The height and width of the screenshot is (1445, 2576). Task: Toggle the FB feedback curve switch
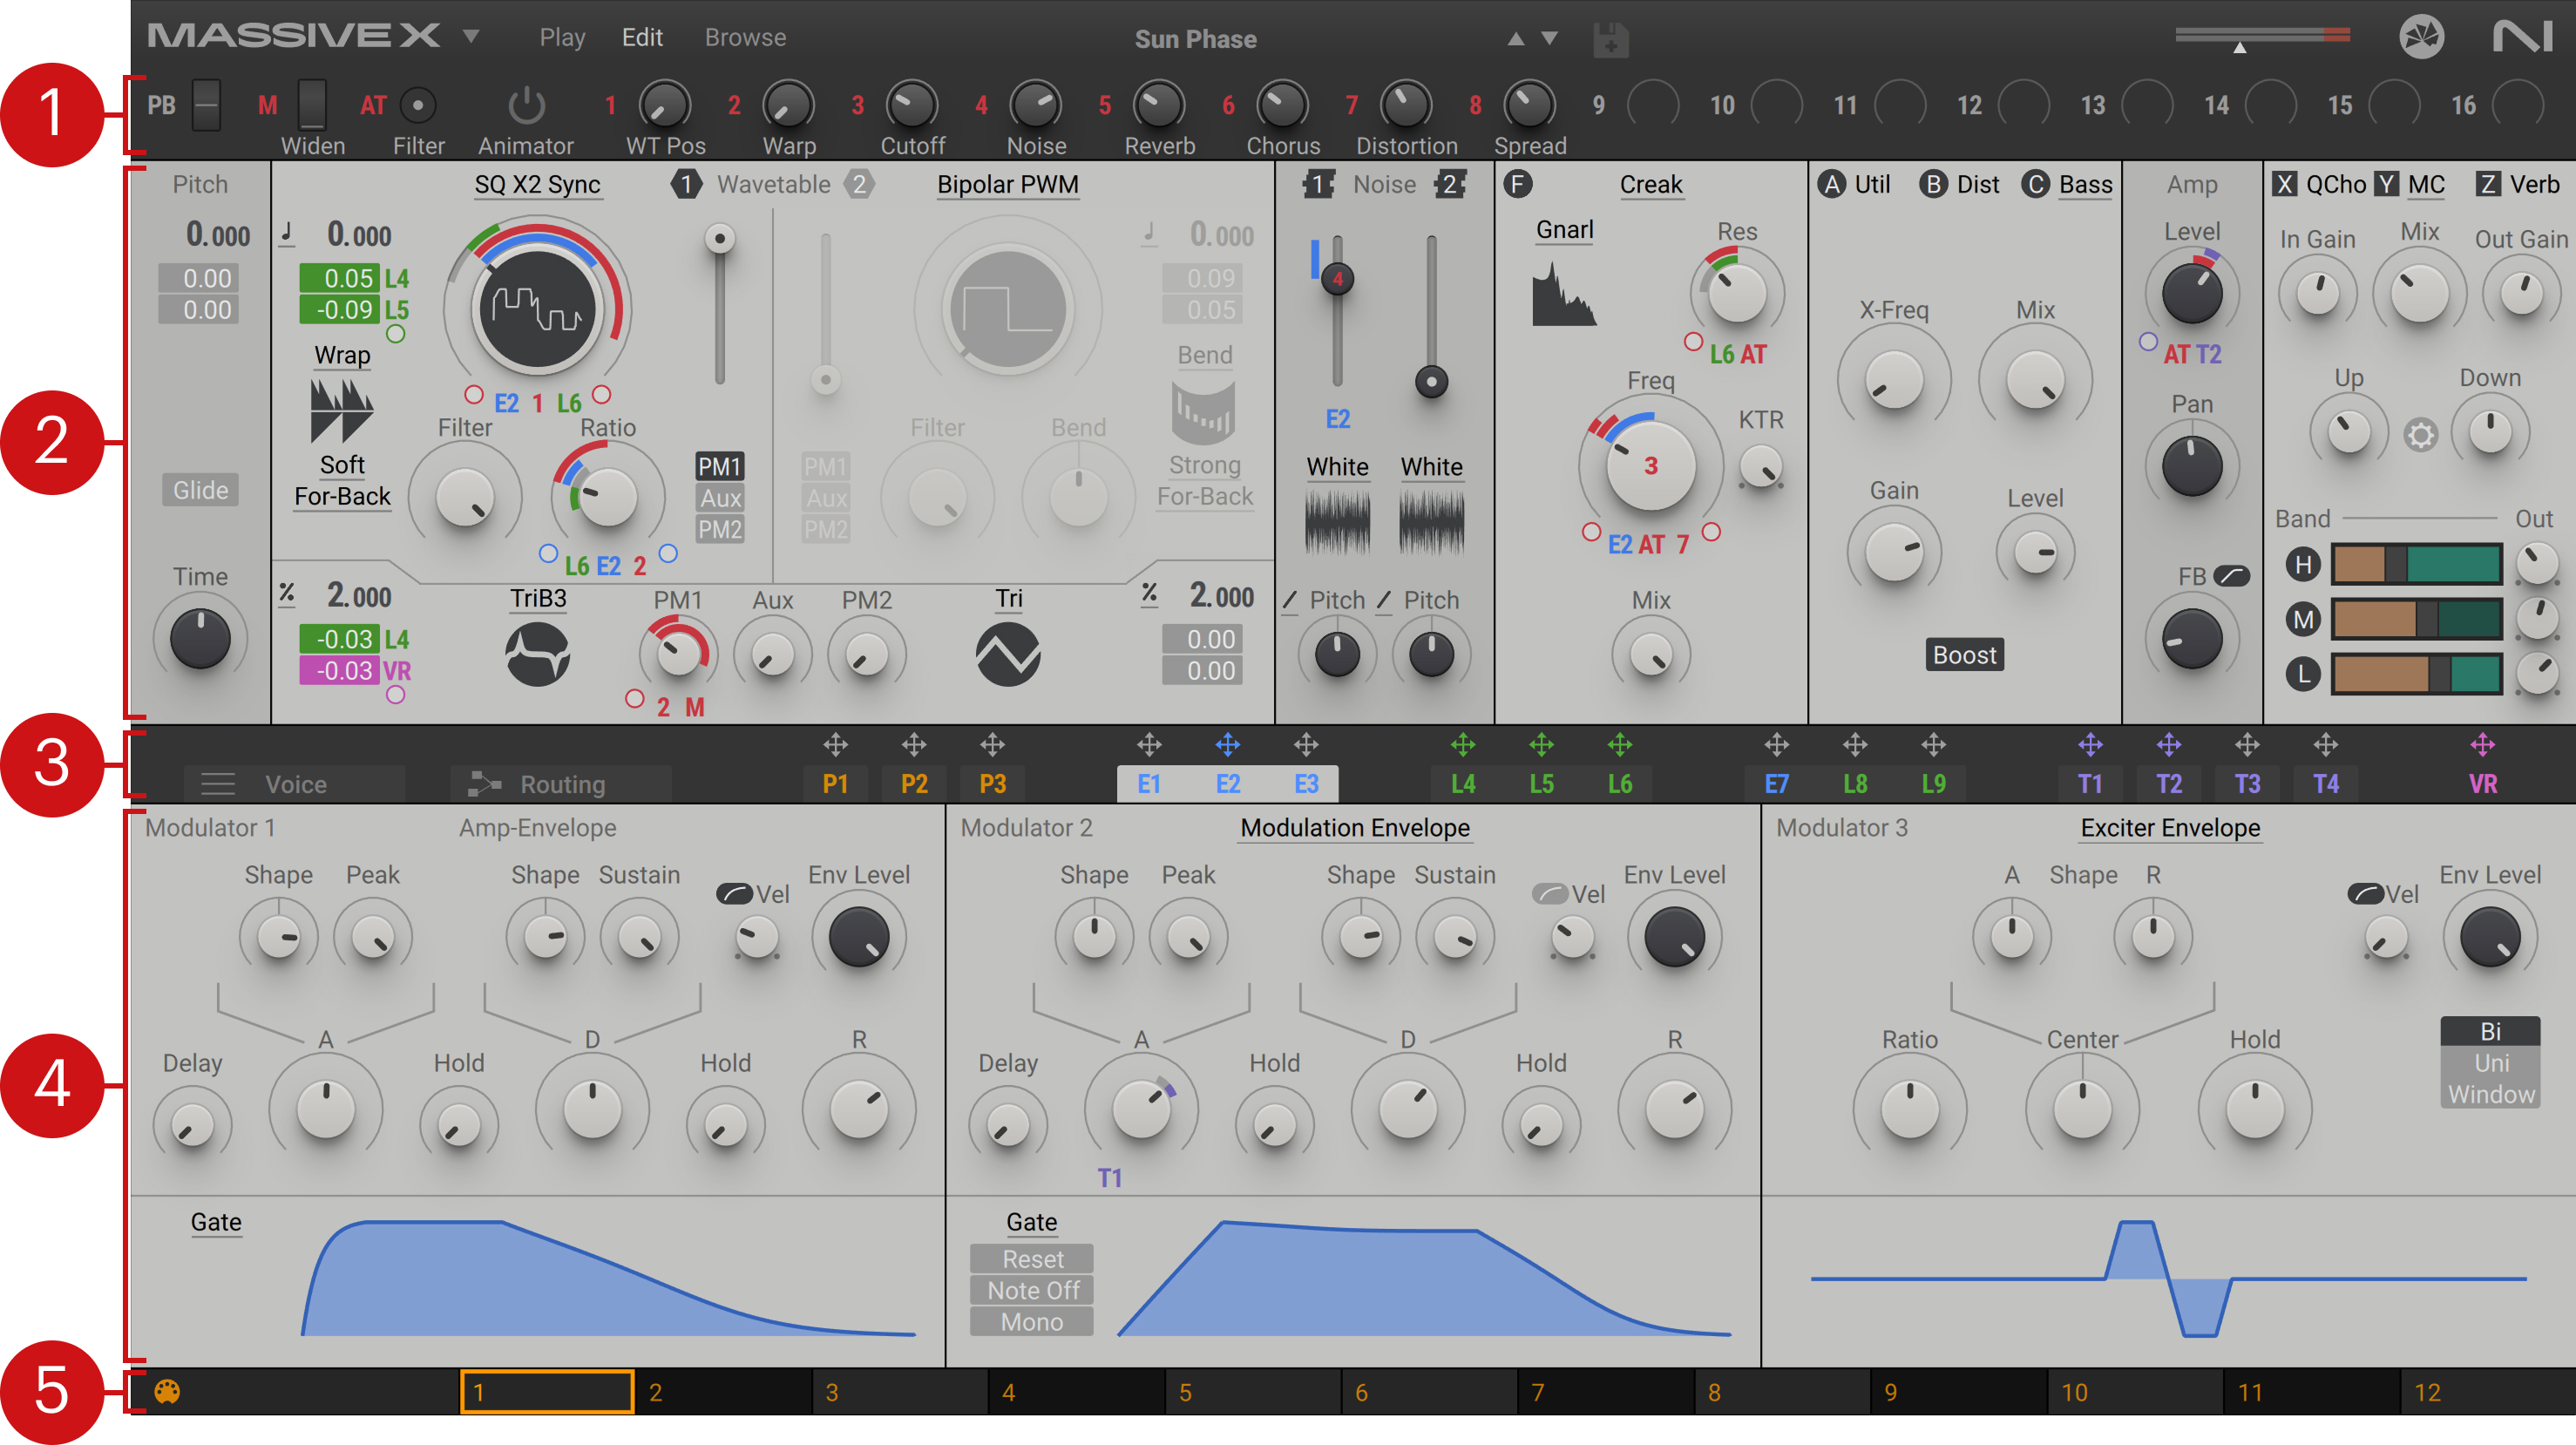click(2231, 576)
